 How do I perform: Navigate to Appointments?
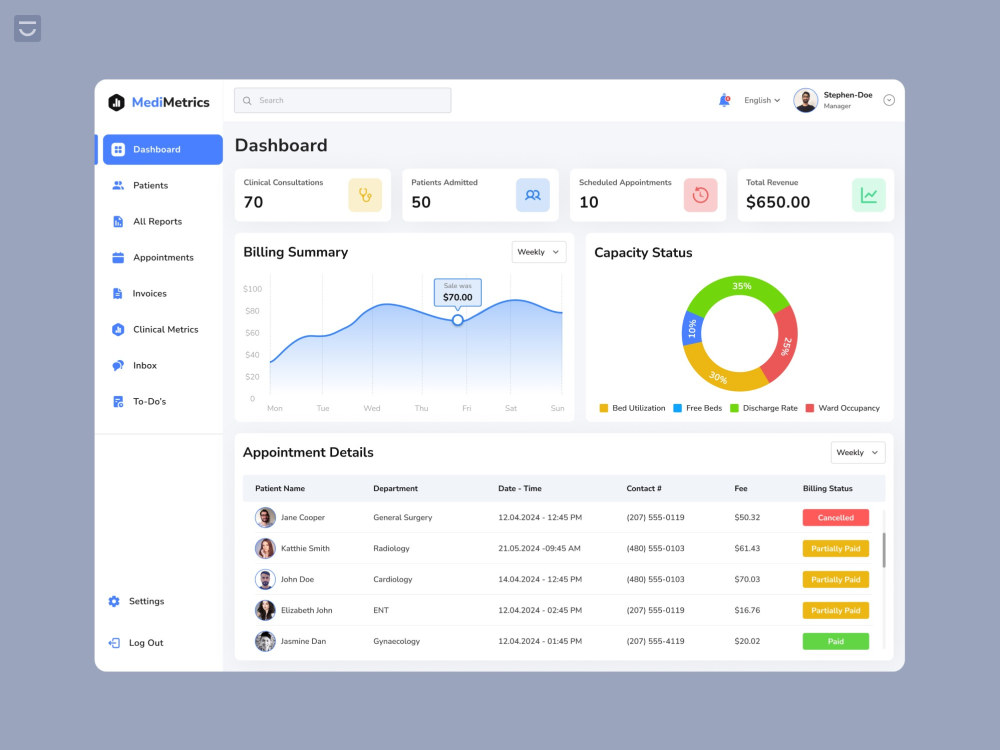[163, 258]
